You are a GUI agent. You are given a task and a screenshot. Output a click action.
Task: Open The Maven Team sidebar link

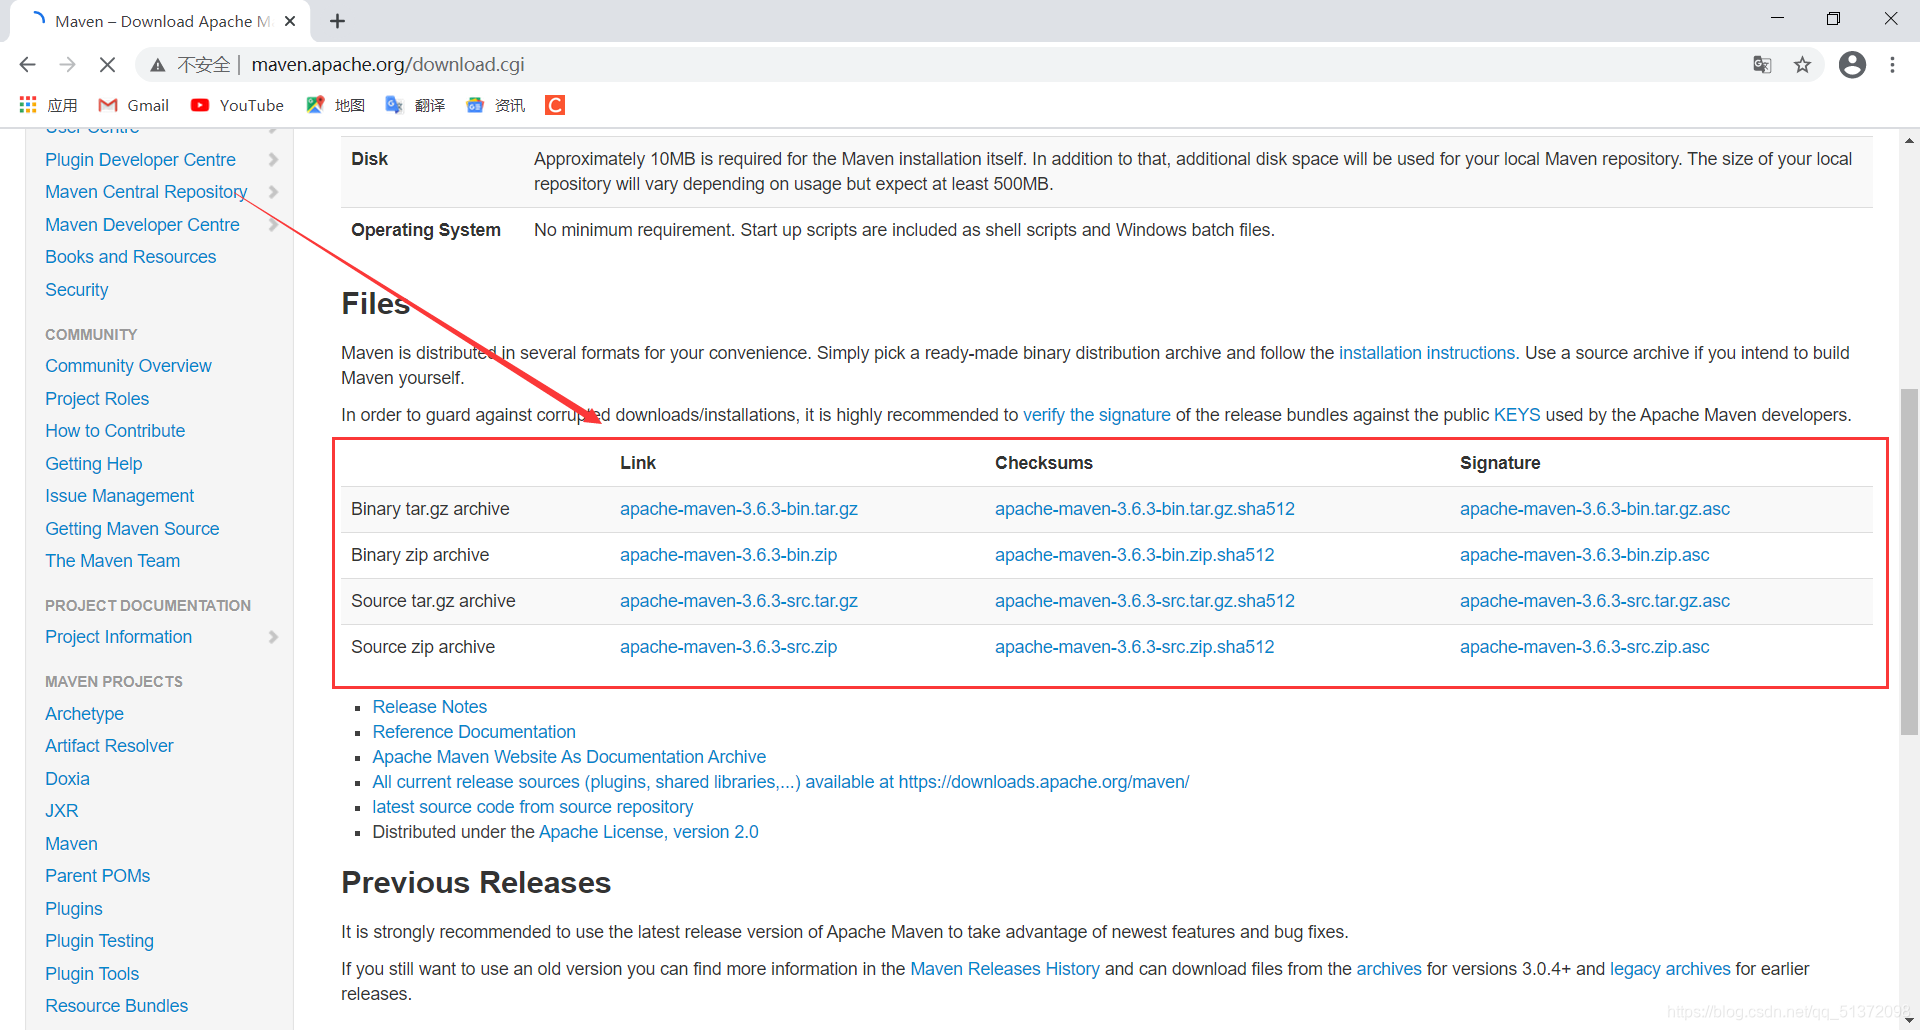112,561
